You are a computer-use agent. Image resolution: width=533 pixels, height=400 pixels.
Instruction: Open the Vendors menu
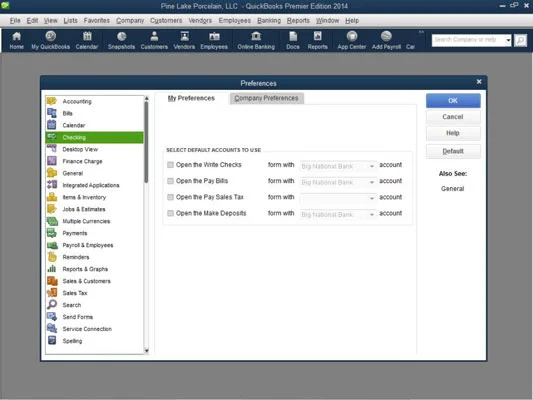click(200, 21)
